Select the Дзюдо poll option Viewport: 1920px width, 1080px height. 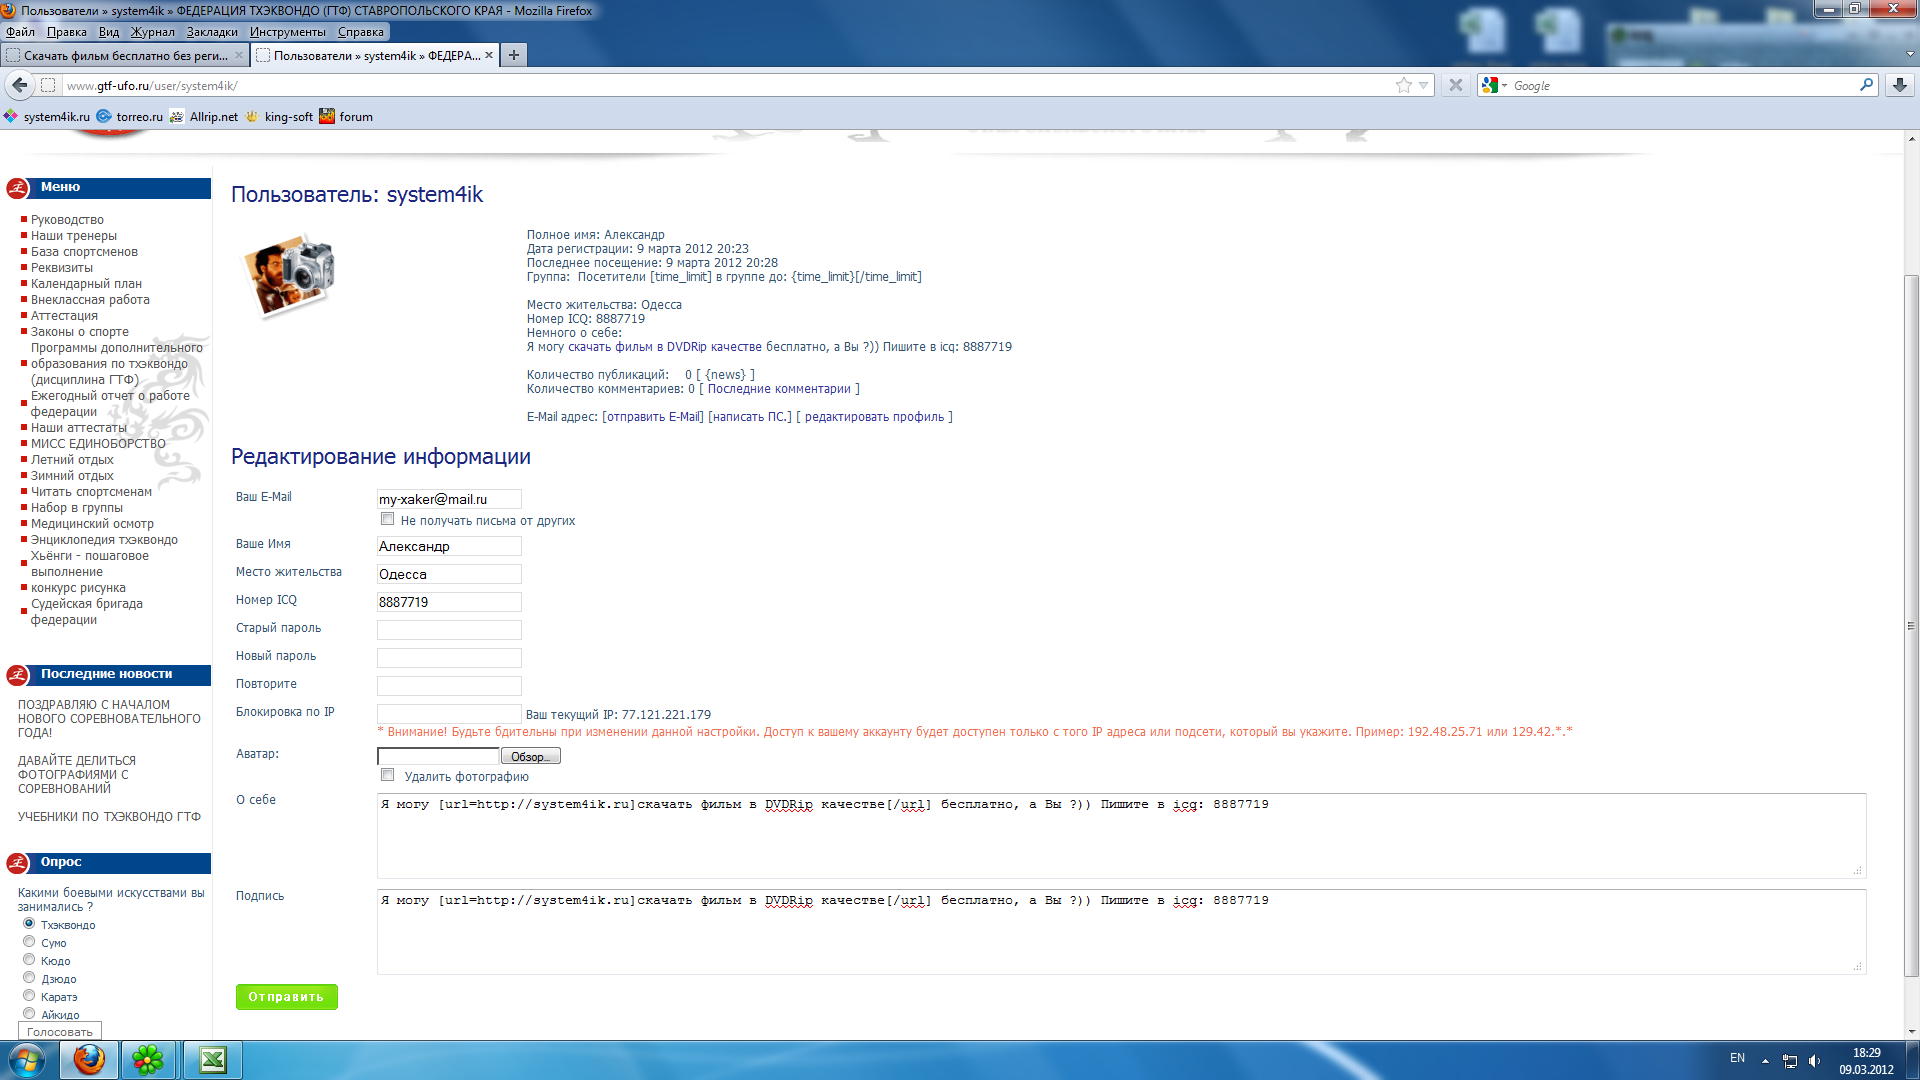29,977
